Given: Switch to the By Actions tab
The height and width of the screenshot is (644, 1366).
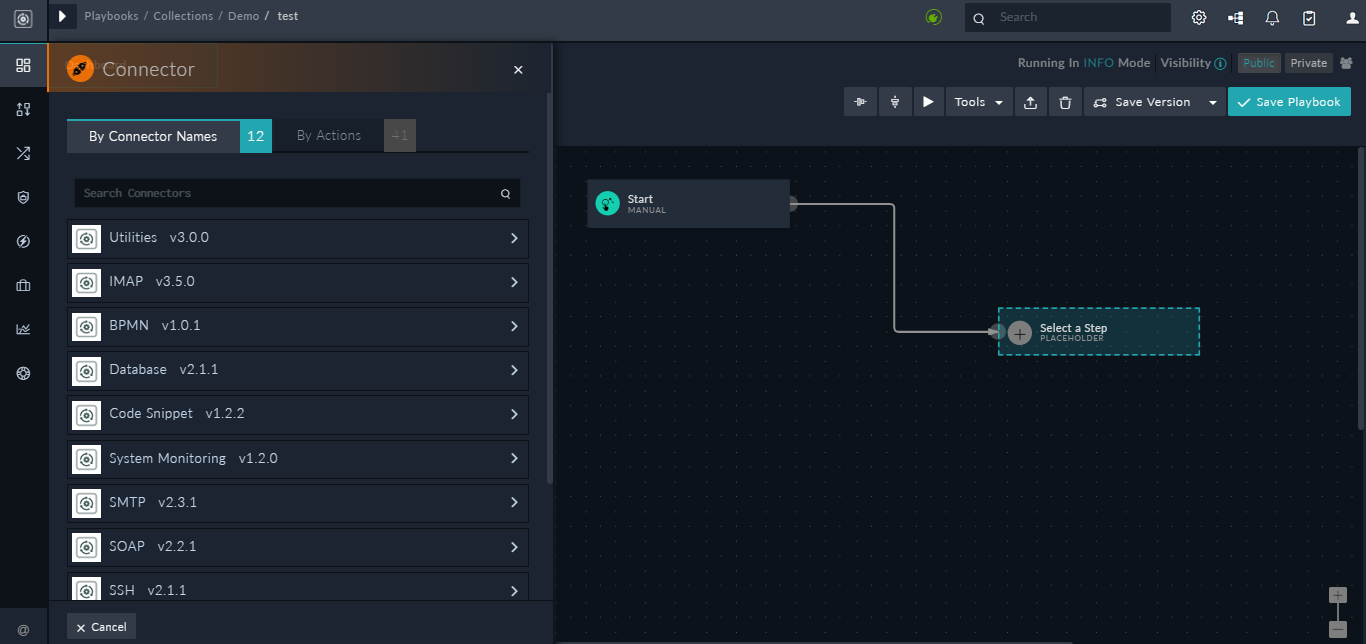Looking at the screenshot, I should click(330, 135).
